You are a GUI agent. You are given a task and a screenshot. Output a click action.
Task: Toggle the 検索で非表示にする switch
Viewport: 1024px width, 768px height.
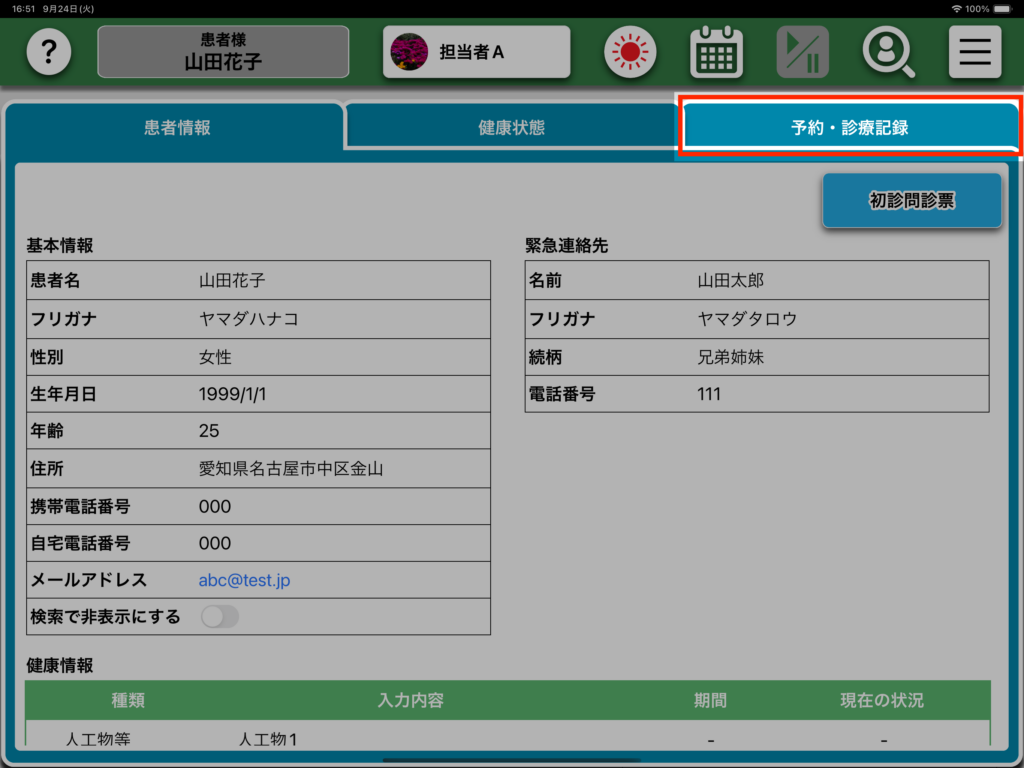(220, 617)
